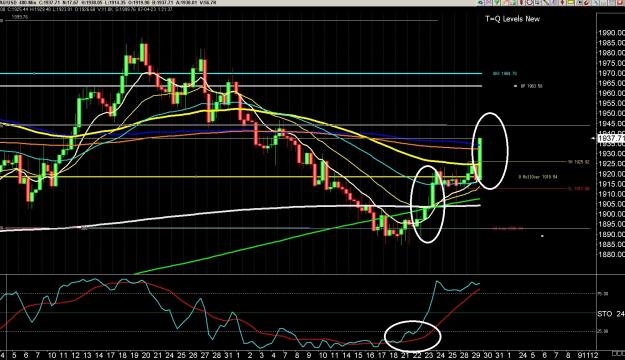Select the yellow horizontal rollover level line
Image resolution: width=625 pixels, height=360 pixels.
pos(239,177)
